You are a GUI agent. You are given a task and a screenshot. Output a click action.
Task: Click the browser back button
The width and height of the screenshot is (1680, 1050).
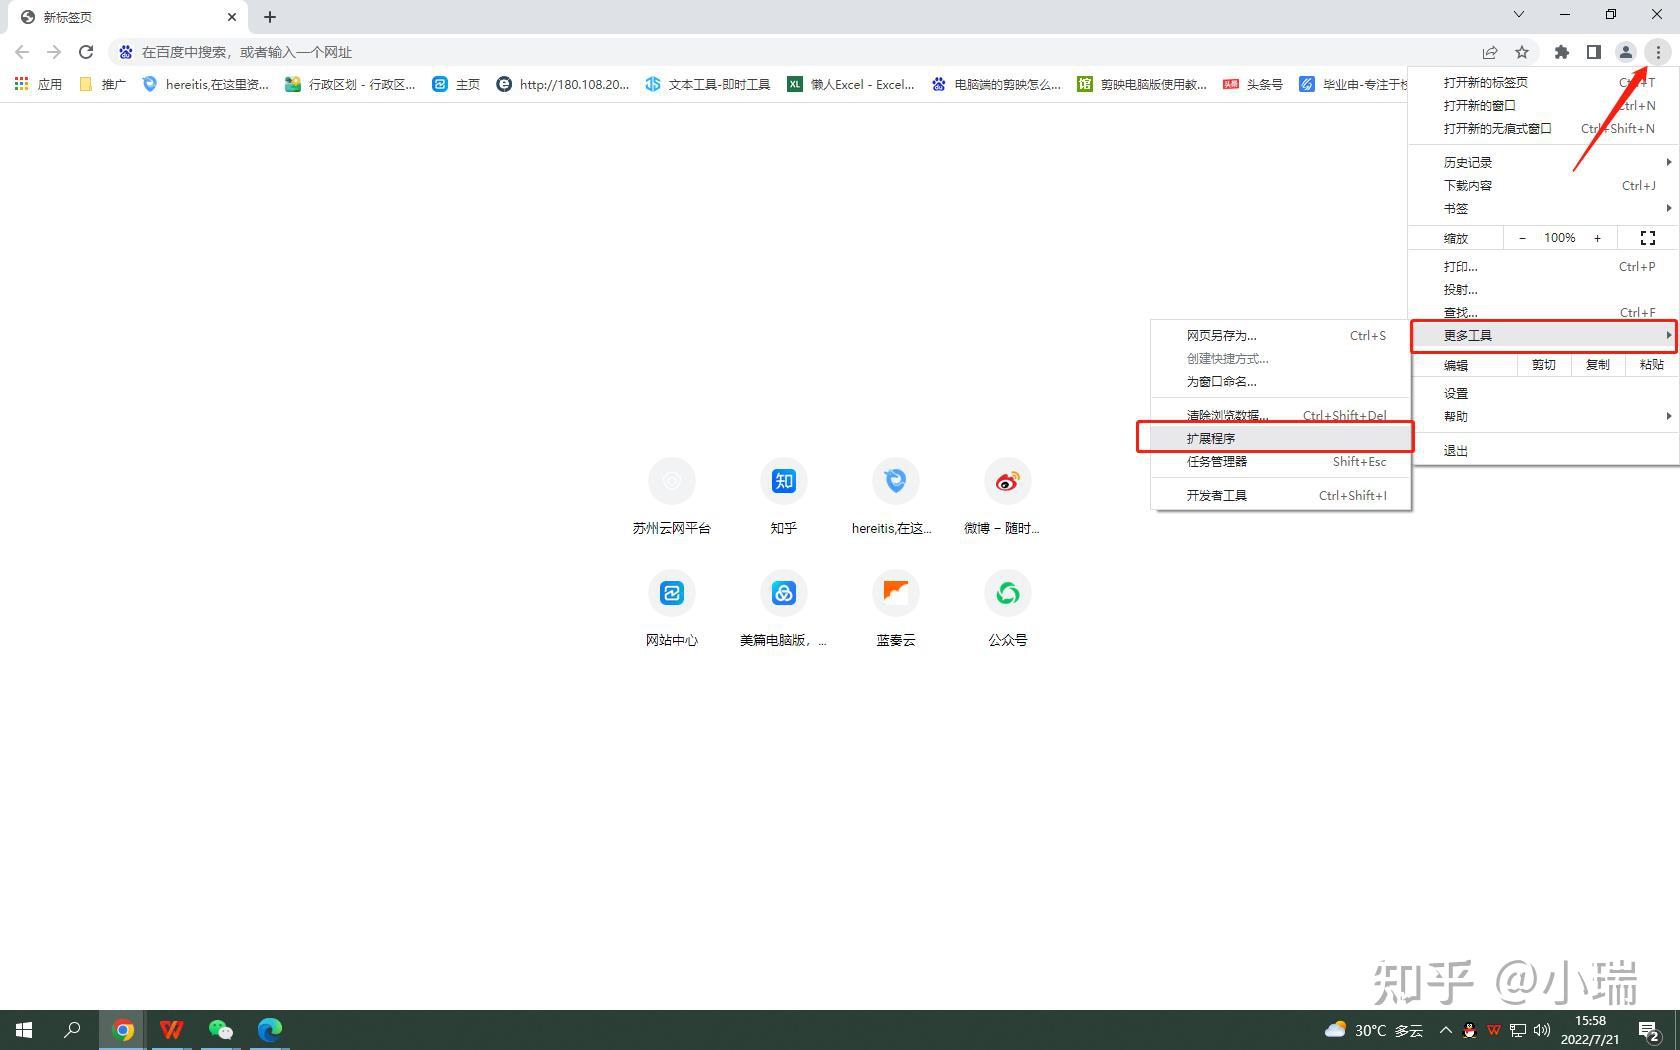[x=22, y=52]
